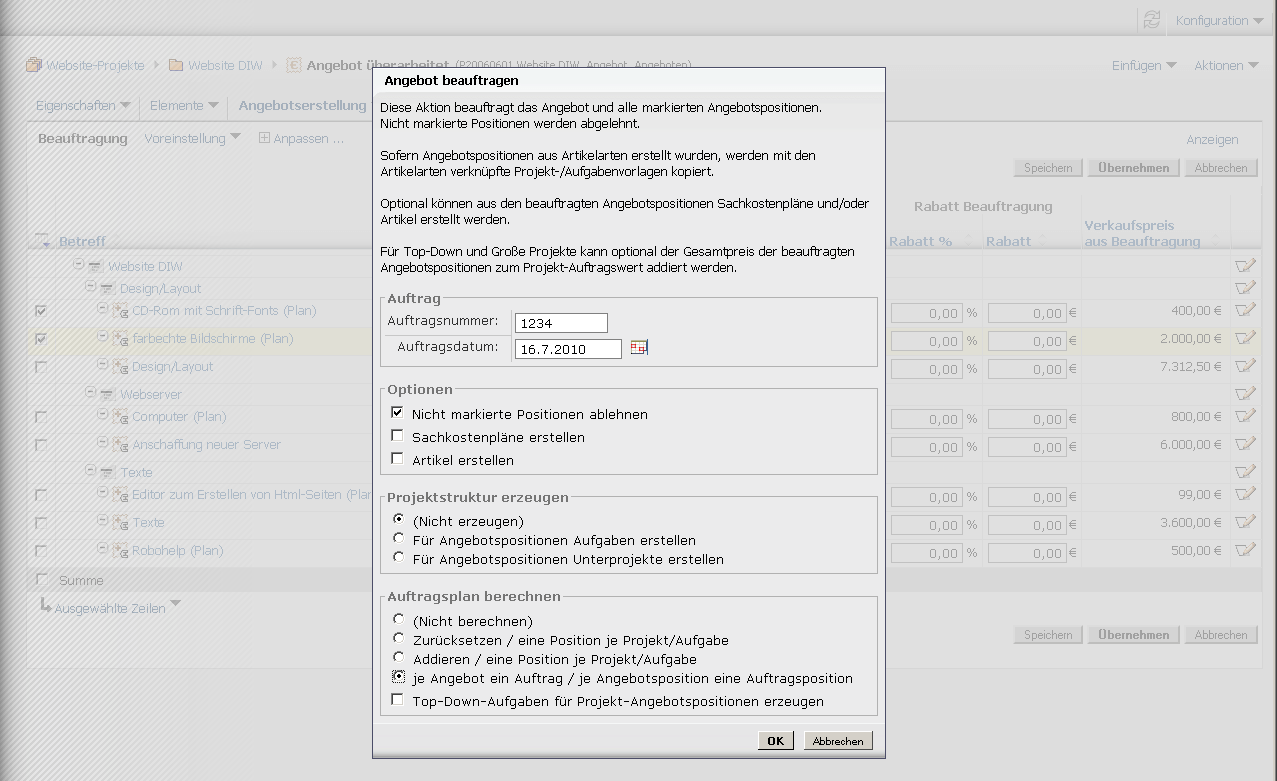Click the edit icon in the 500,00 € row
This screenshot has height=781, width=1277.
pos(1244,551)
